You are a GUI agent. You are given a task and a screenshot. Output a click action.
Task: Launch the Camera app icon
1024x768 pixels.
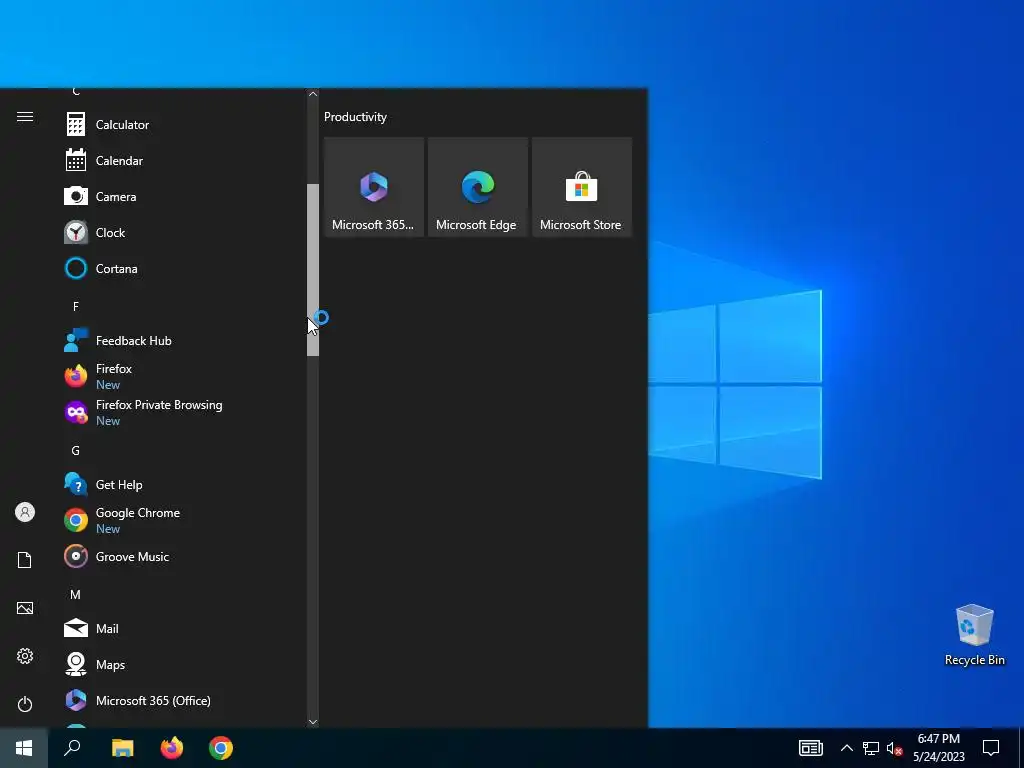(x=76, y=196)
